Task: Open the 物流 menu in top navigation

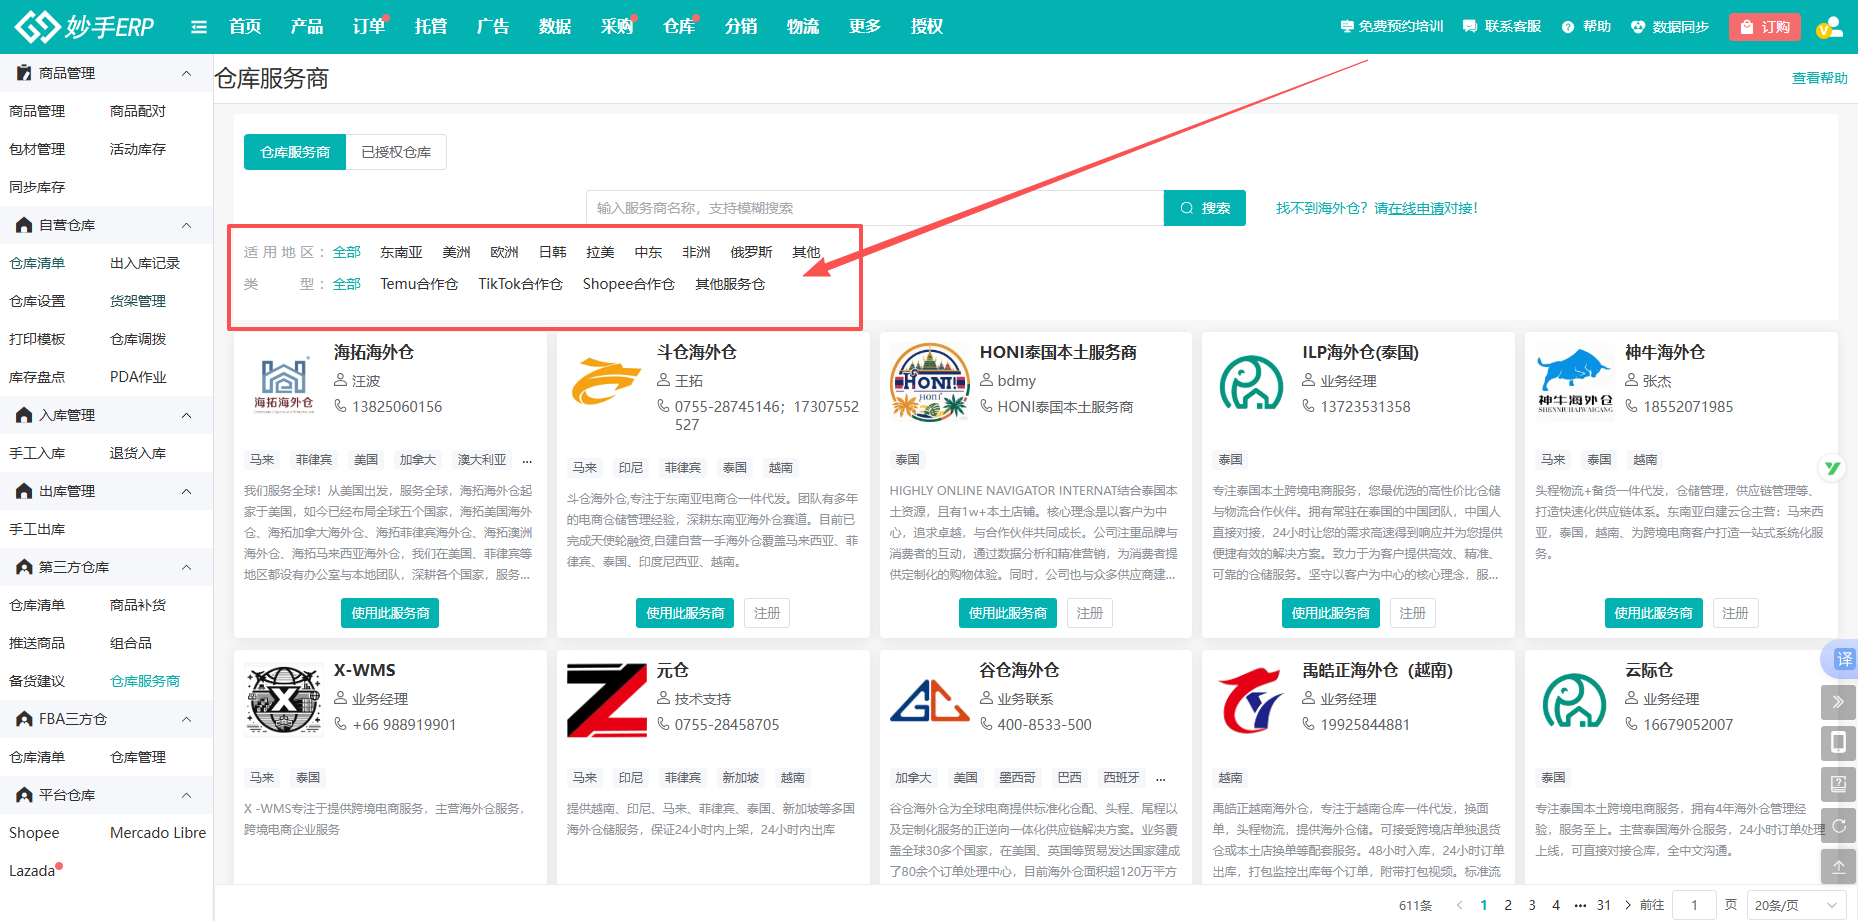Action: pos(802,26)
